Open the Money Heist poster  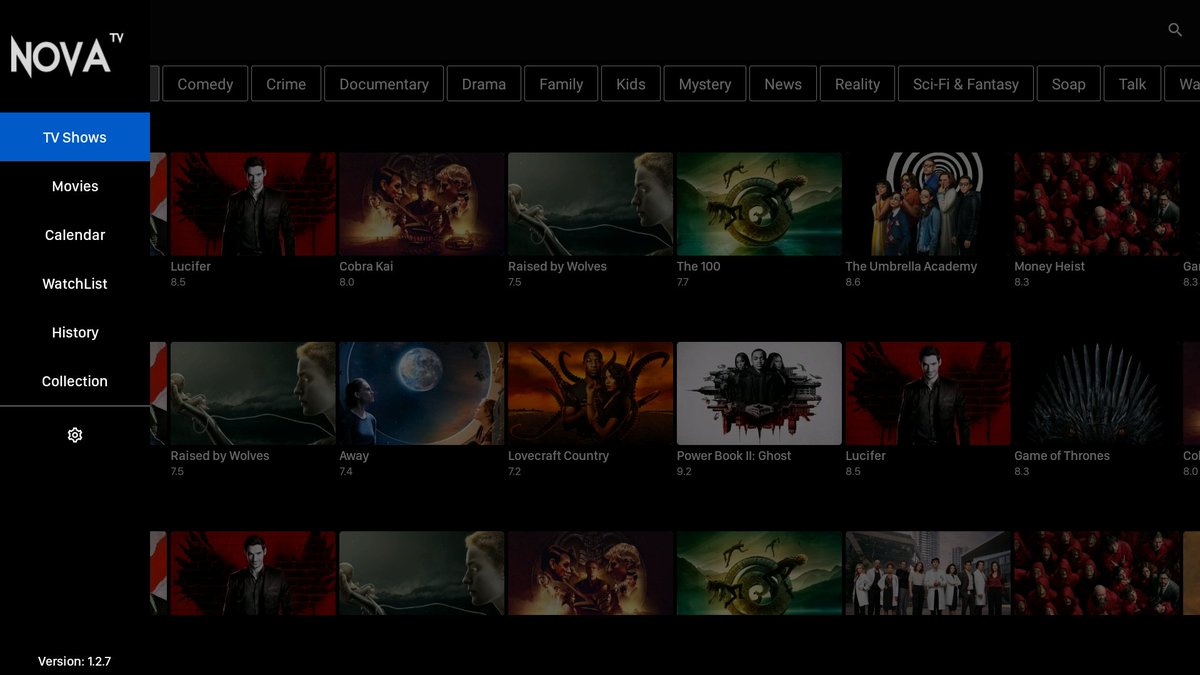click(1096, 203)
